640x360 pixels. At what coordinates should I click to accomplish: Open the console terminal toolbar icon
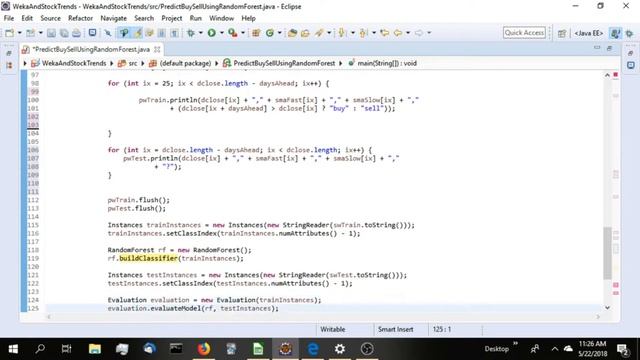(x=92, y=33)
